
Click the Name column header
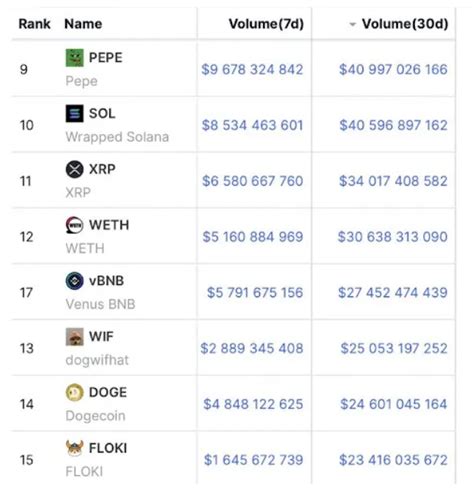coord(83,24)
